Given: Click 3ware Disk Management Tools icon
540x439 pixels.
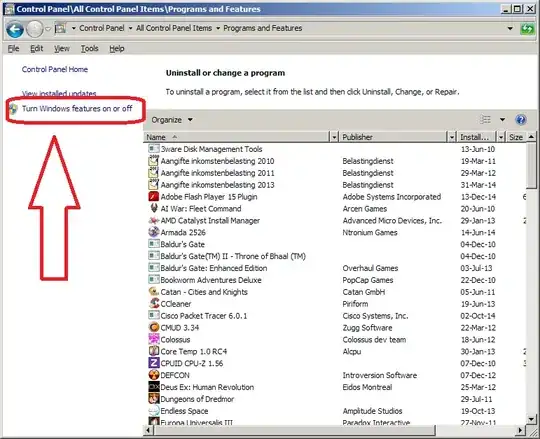Looking at the screenshot, I should point(154,149).
